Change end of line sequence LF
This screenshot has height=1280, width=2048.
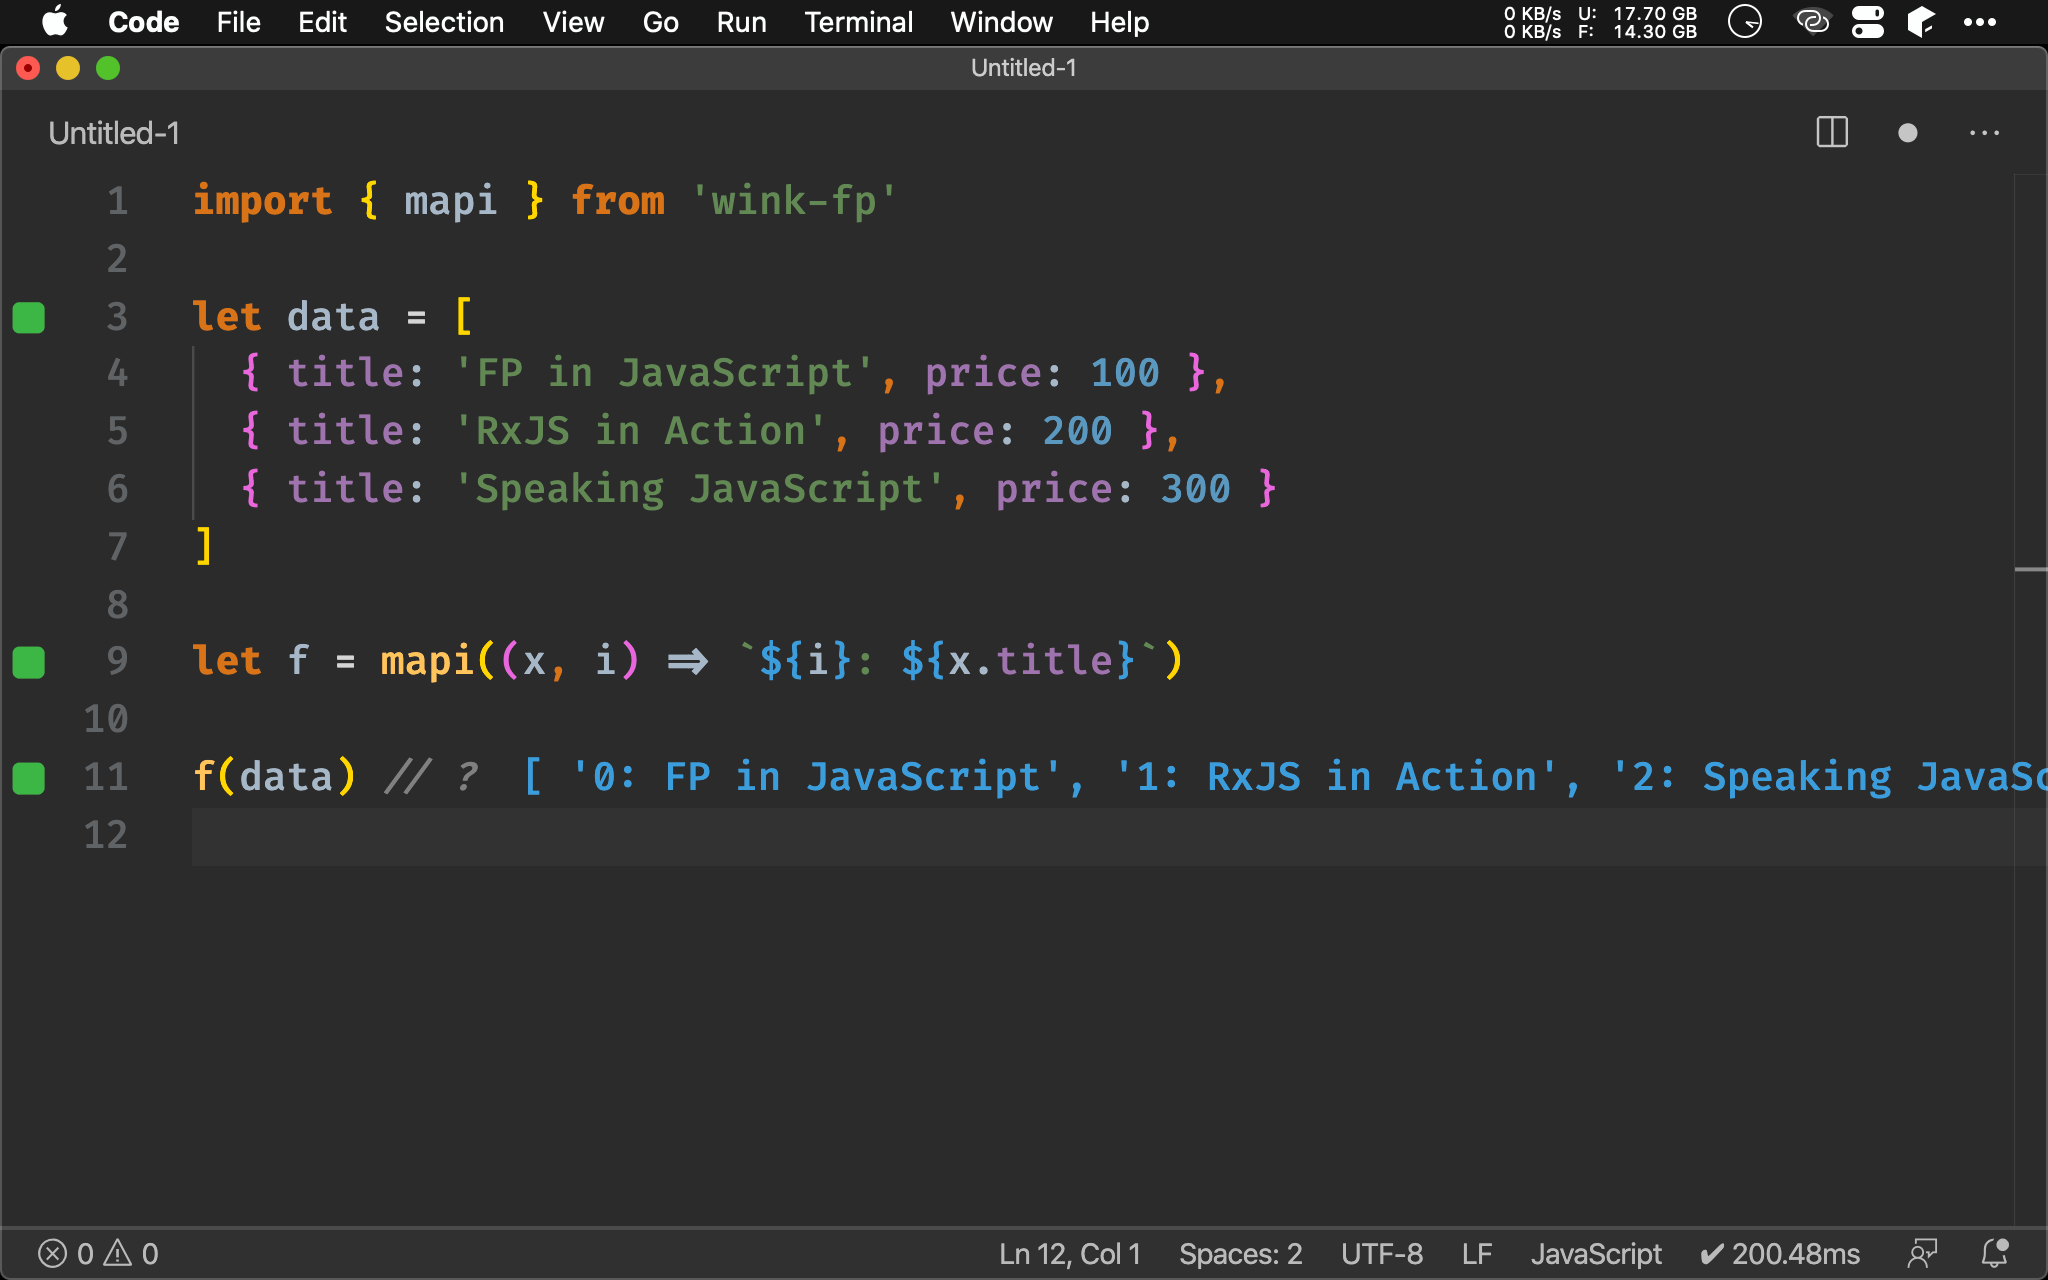1476,1253
